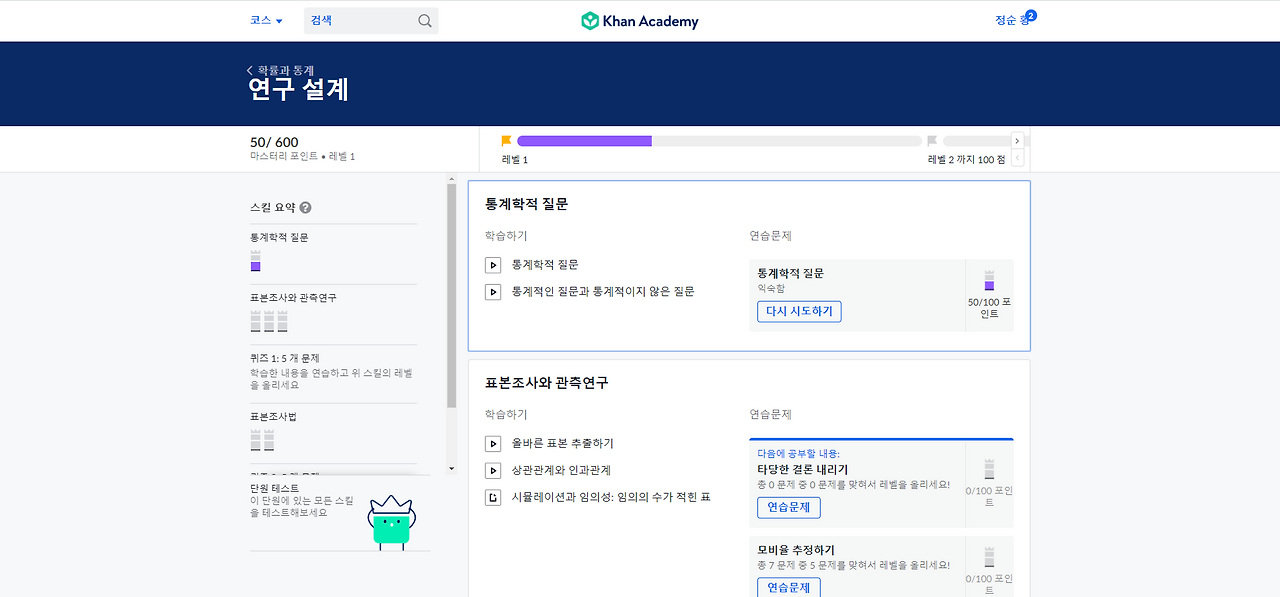Screen dimensions: 1280x597
Task: Click the Khan Academy logo
Action: coord(639,20)
